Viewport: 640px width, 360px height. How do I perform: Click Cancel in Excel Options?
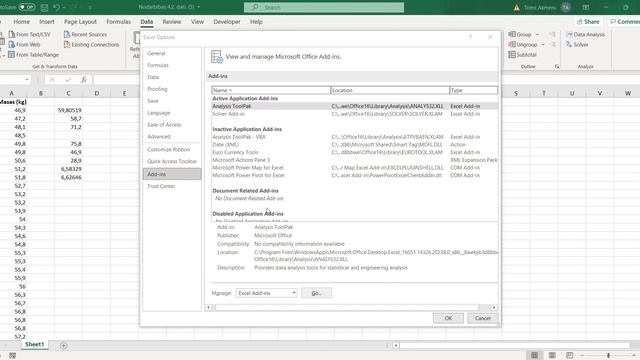tap(482, 318)
